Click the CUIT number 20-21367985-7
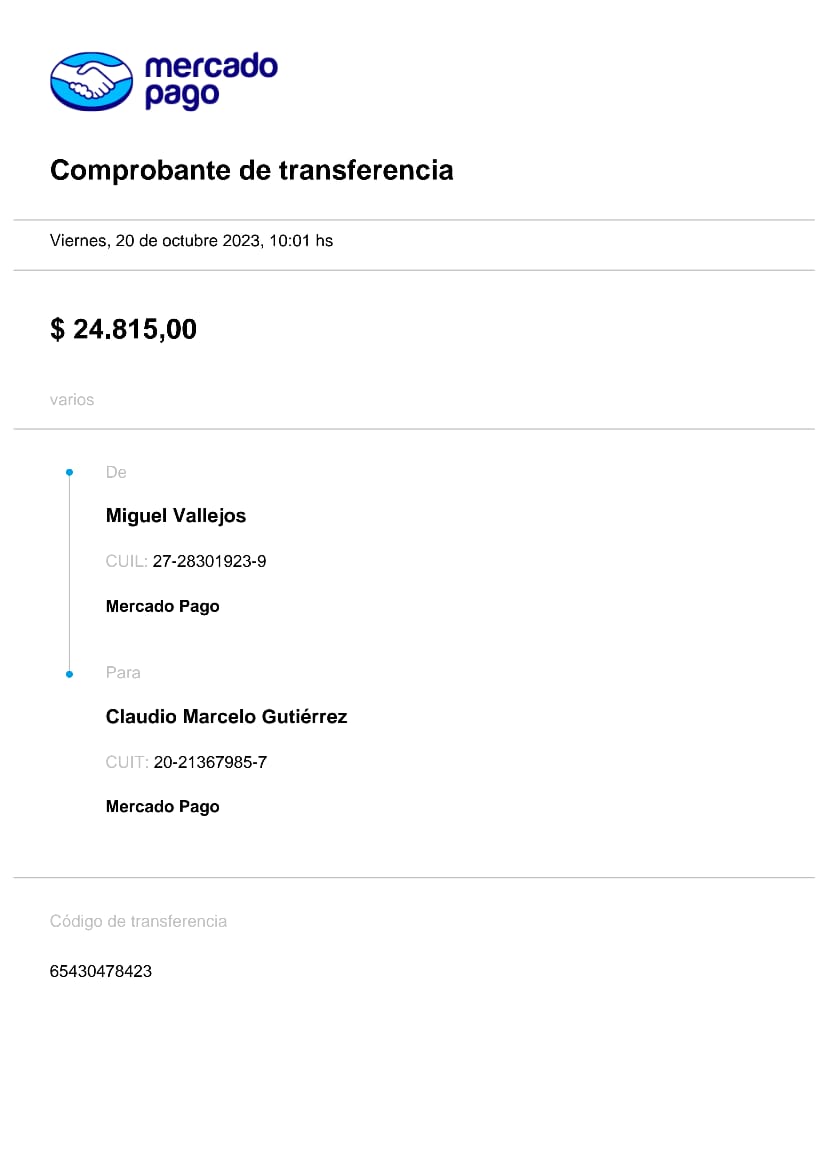The width and height of the screenshot is (829, 1173). coord(210,763)
